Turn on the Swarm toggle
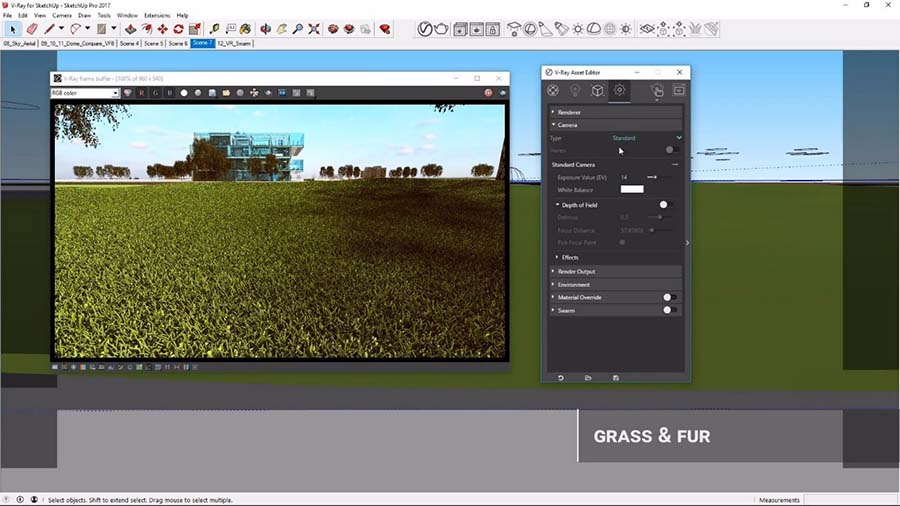Viewport: 900px width, 506px height. point(669,310)
